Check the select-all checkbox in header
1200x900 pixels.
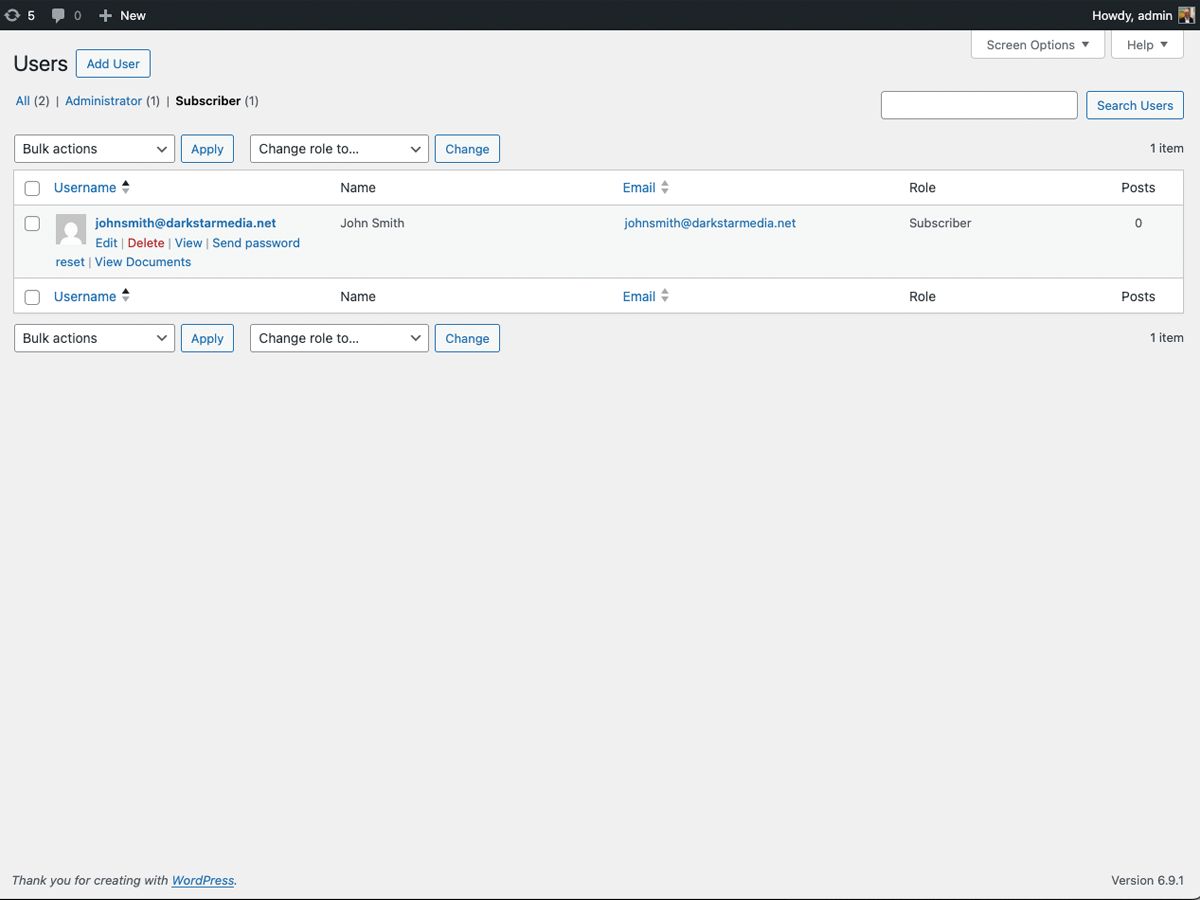point(32,188)
